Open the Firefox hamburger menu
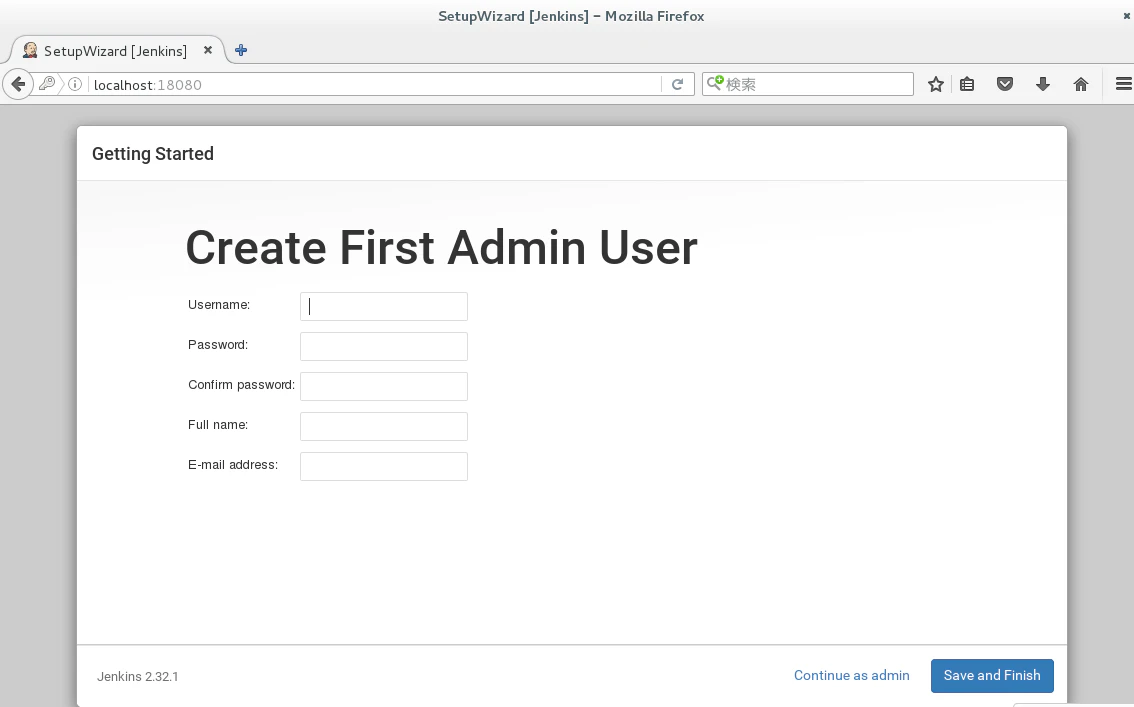 click(x=1122, y=83)
